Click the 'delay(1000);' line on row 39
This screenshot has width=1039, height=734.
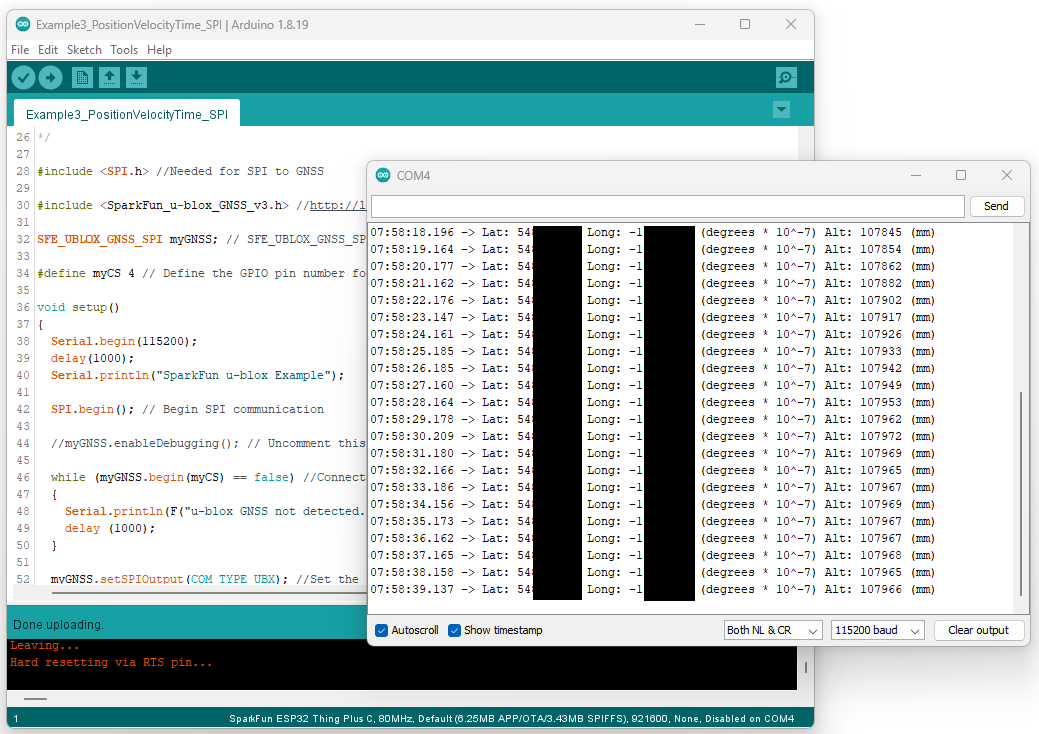pos(92,358)
